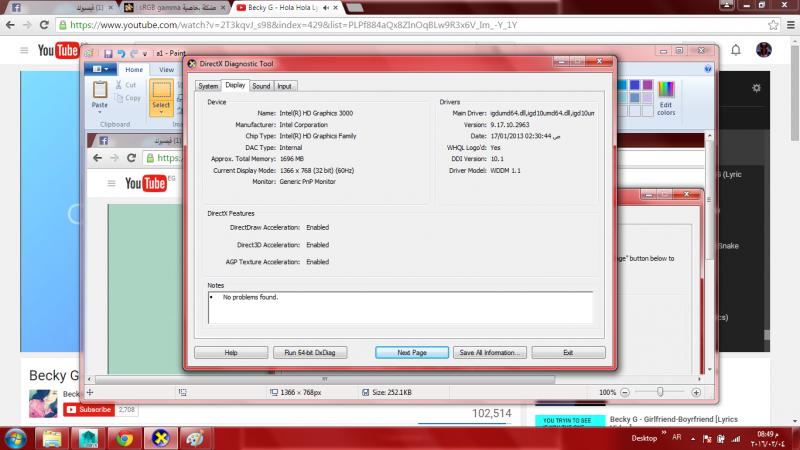
Task: Click the taskbar clock
Action: click(x=767, y=439)
